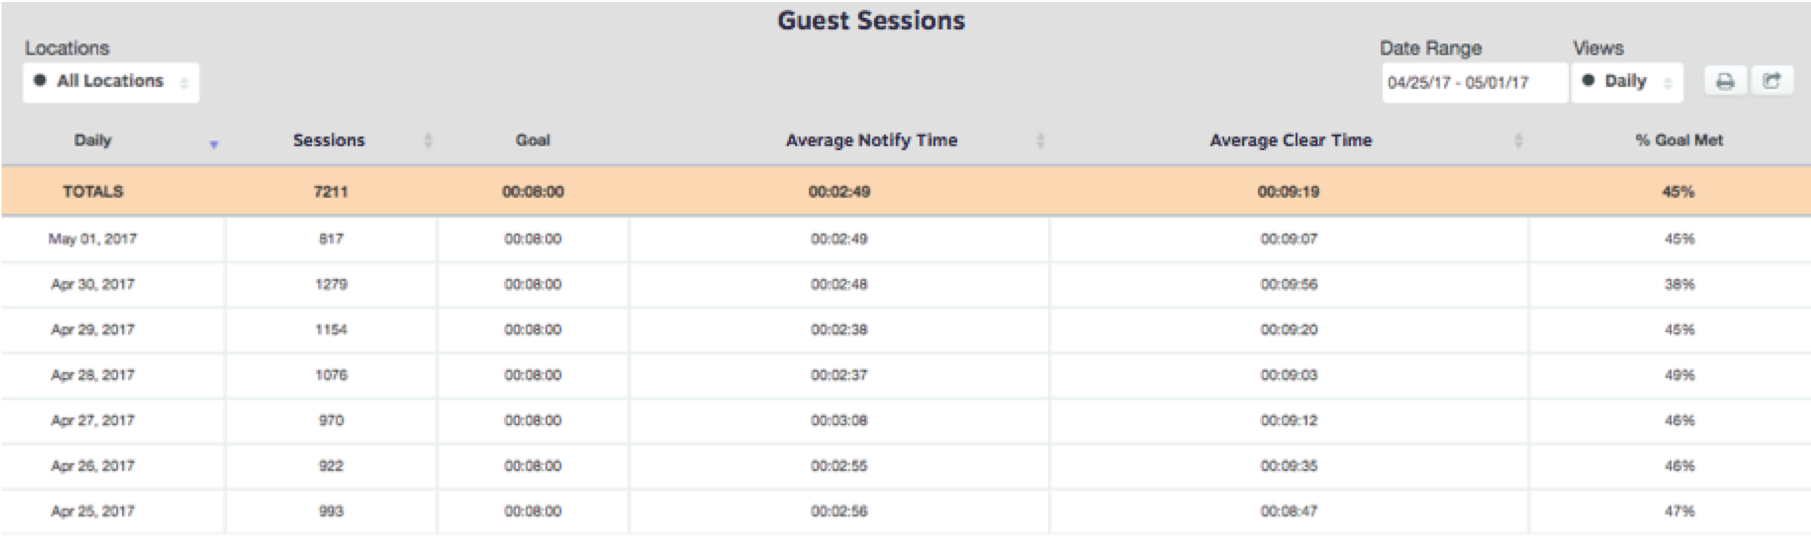The width and height of the screenshot is (1811, 547).
Task: Click the Apr 27, 2017 date cell
Action: (93, 420)
